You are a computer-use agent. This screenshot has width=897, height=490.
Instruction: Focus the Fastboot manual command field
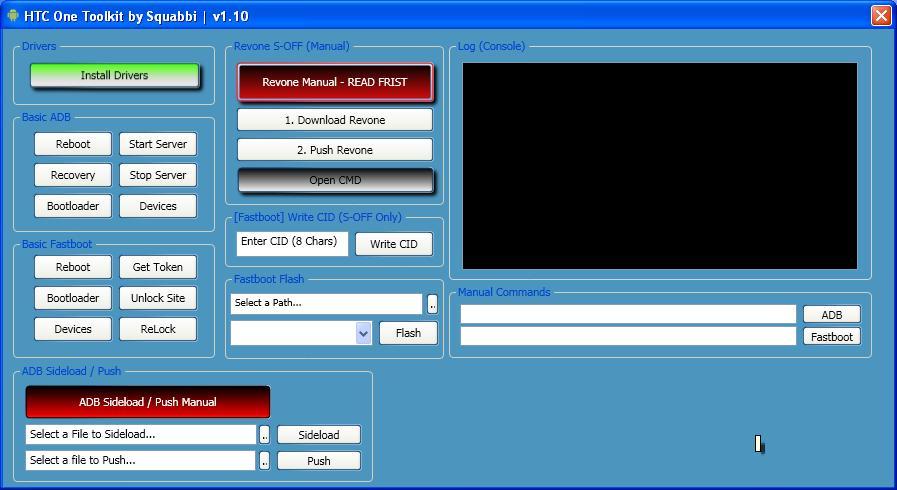click(x=628, y=336)
